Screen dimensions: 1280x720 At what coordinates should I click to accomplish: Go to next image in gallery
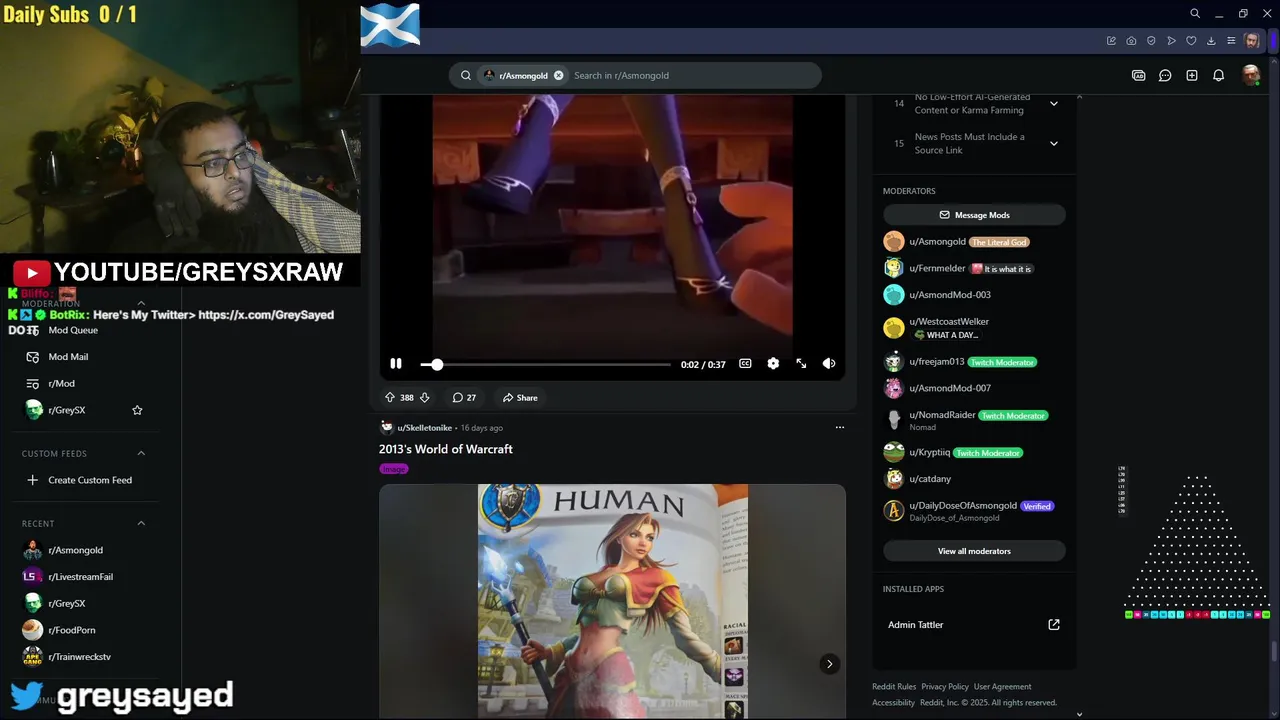coord(829,664)
